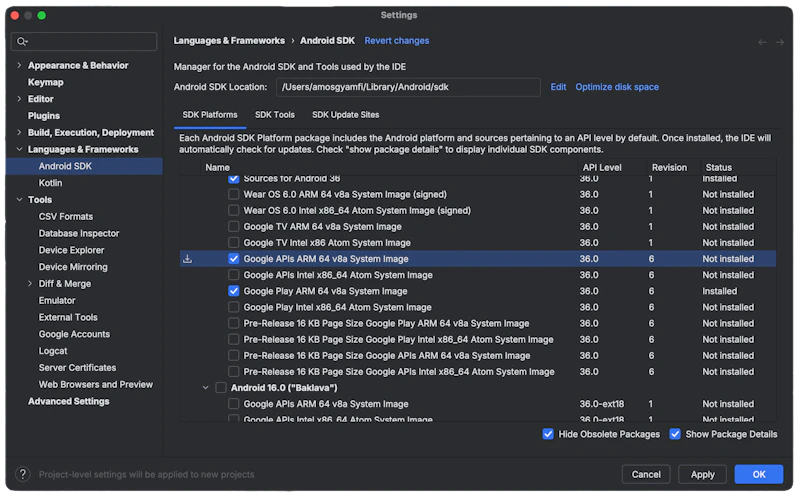Open Web Browsers and Preview settings

click(96, 385)
